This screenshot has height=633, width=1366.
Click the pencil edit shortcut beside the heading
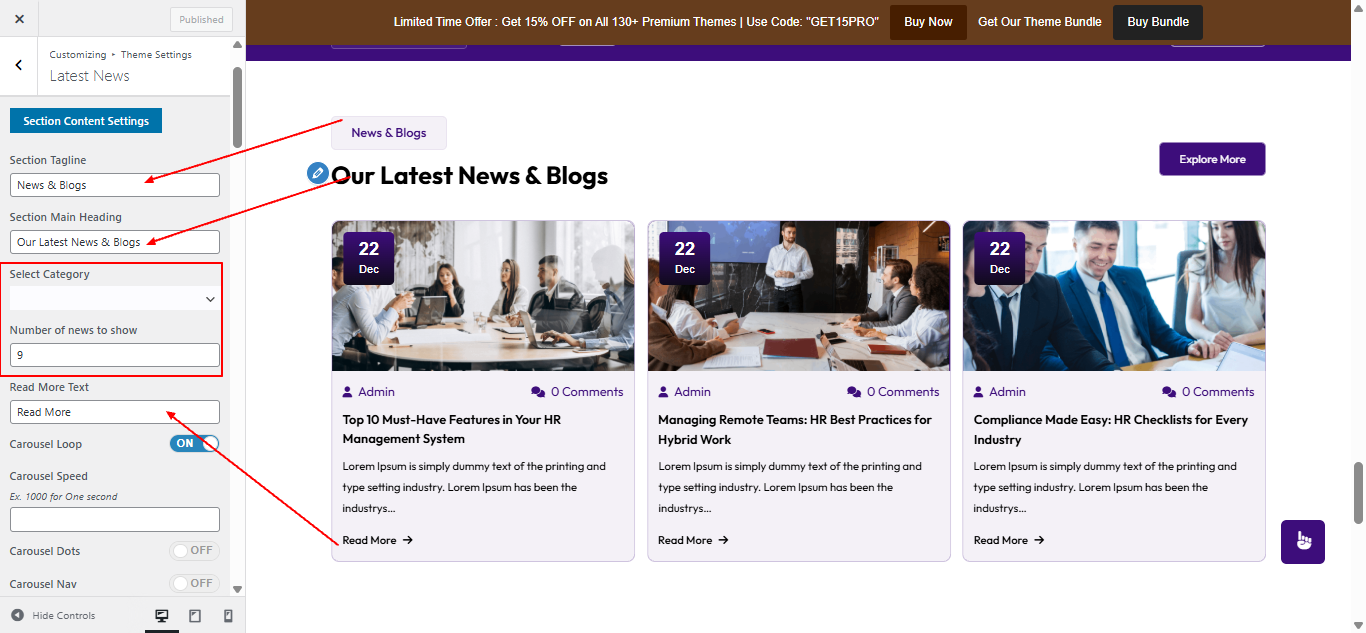pos(318,173)
